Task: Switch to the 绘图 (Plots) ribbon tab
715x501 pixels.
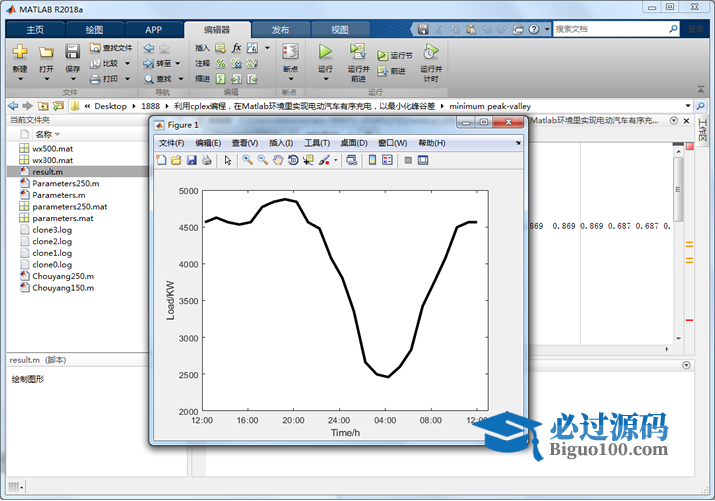Action: [x=94, y=30]
